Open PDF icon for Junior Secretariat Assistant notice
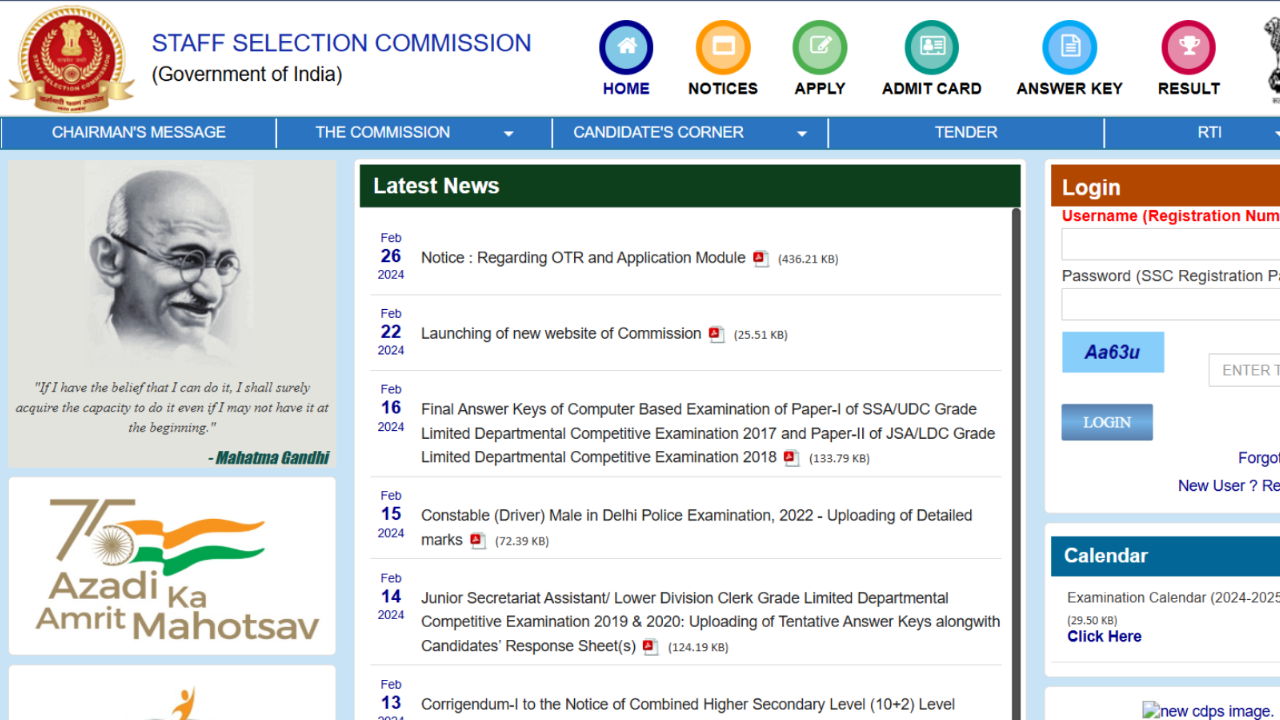Viewport: 1280px width, 720px height. [651, 647]
